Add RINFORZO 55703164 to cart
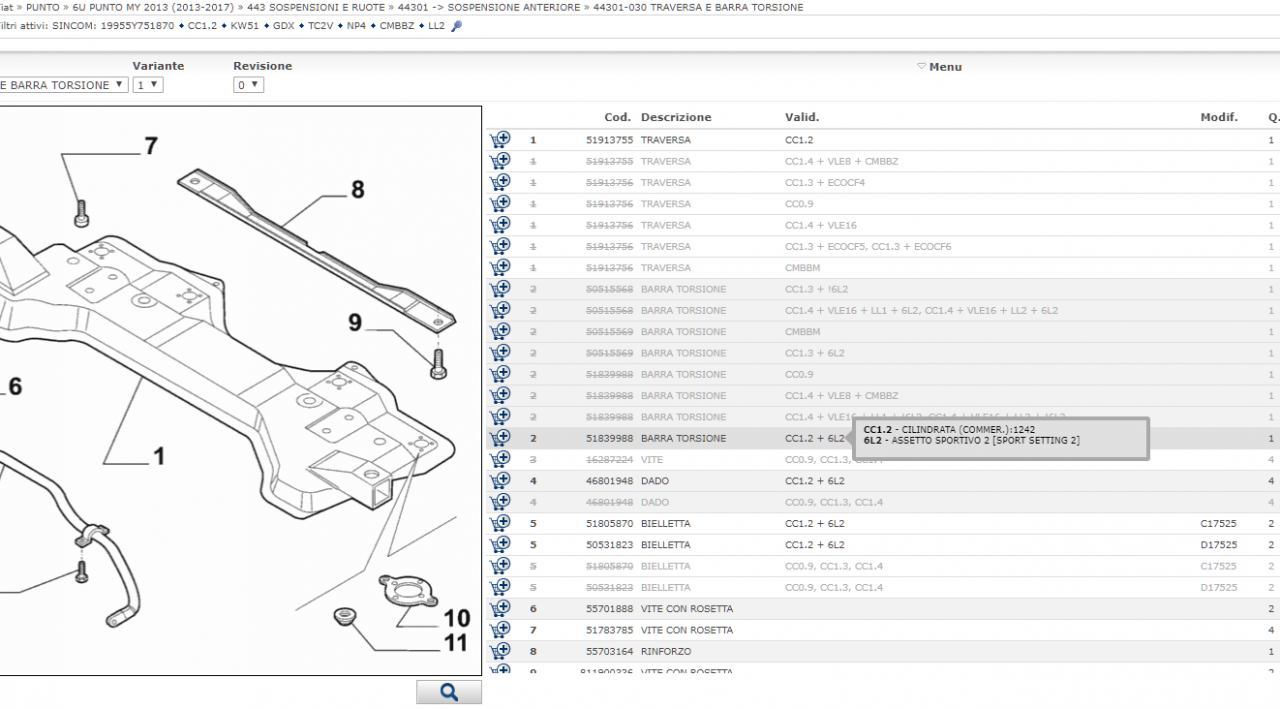This screenshot has width=1280, height=709. click(x=500, y=651)
